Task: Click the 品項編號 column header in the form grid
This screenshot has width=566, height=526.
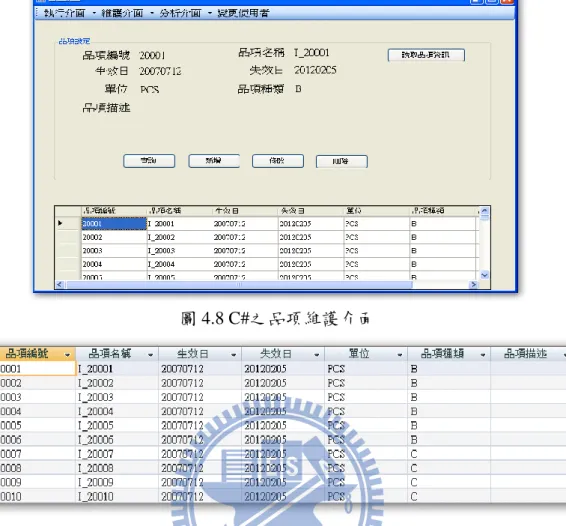Action: point(114,211)
